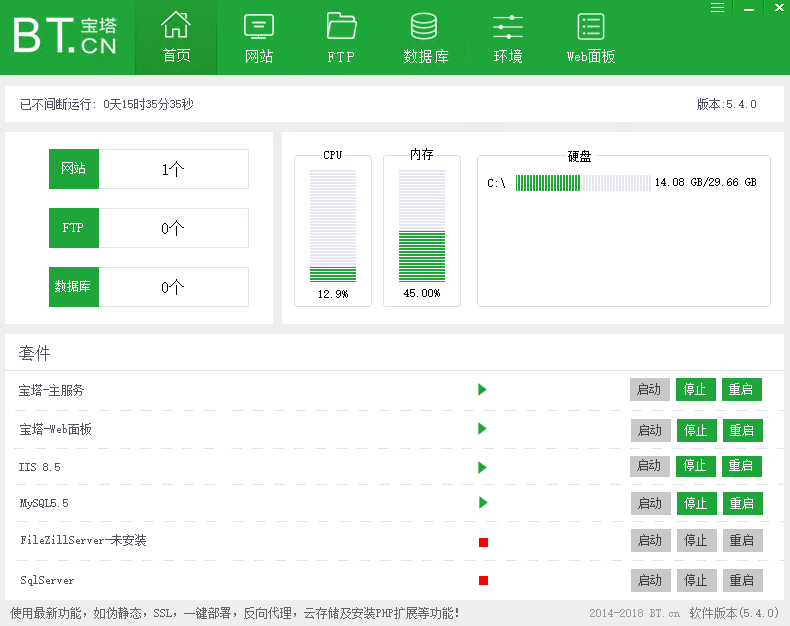
Task: Restart the IIS 8.5 service
Action: tap(742, 466)
